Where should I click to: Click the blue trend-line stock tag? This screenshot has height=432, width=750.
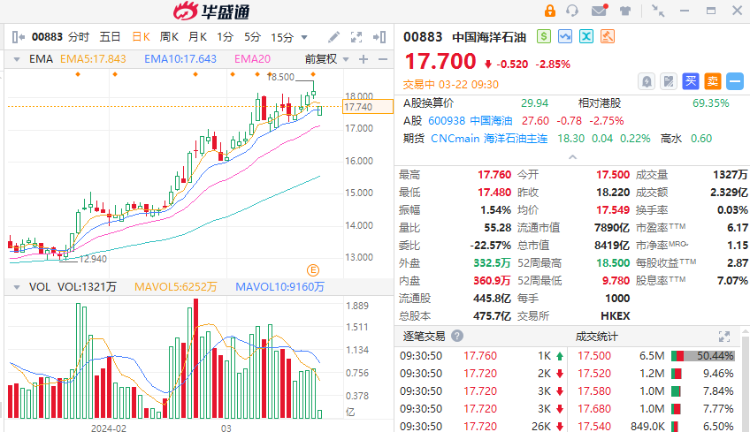[565, 36]
